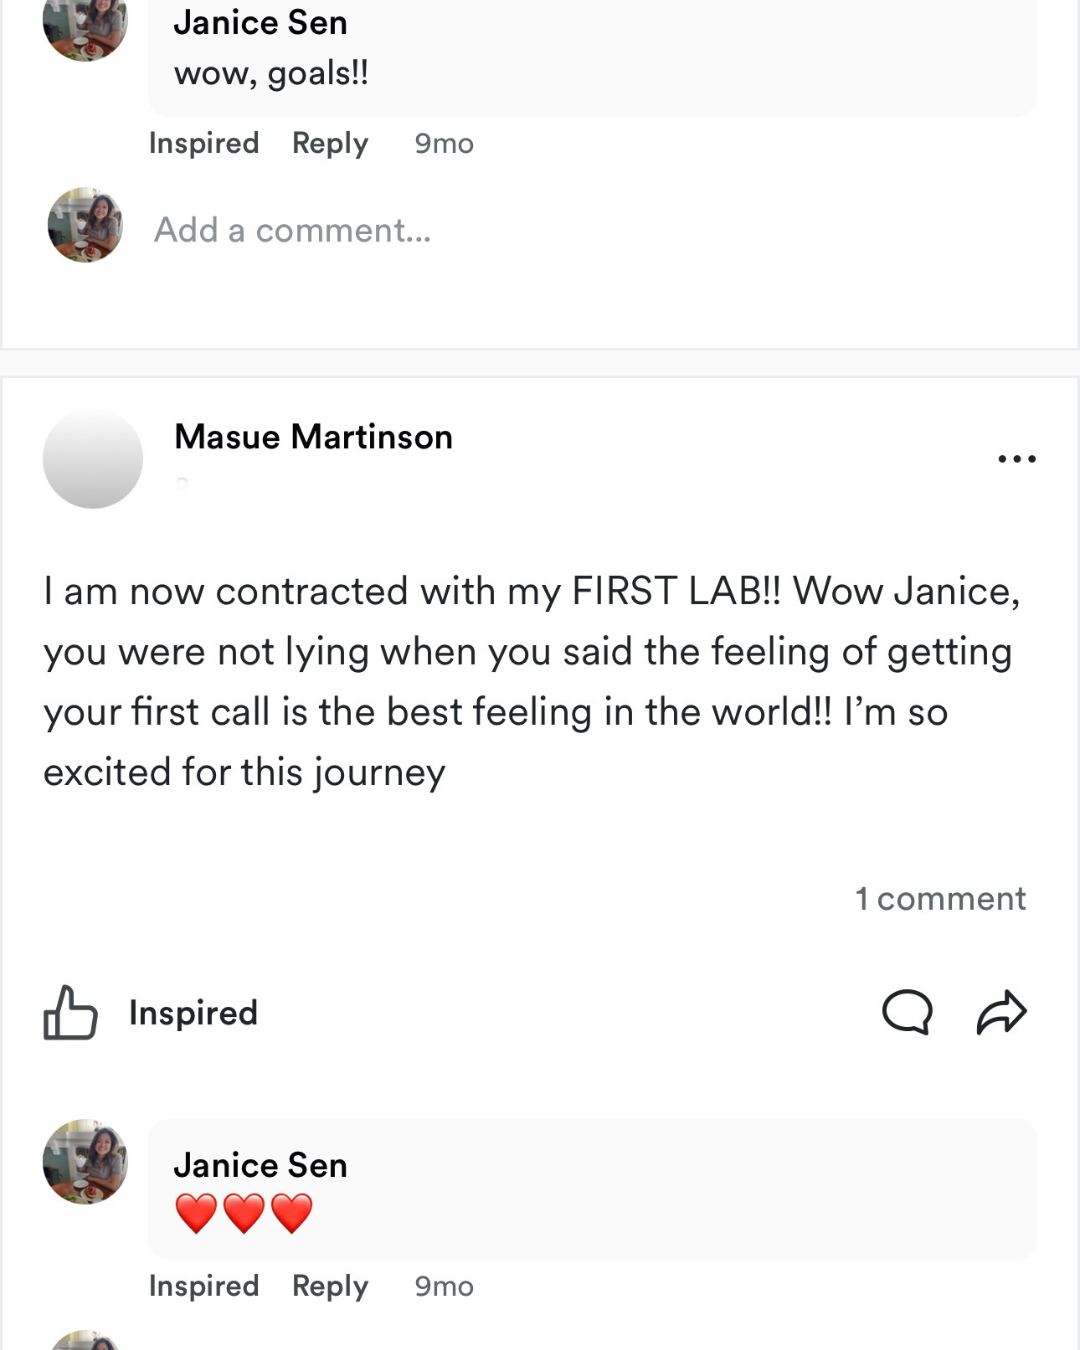Click the avatar beside Add a comment
1080x1350 pixels.
click(x=86, y=225)
